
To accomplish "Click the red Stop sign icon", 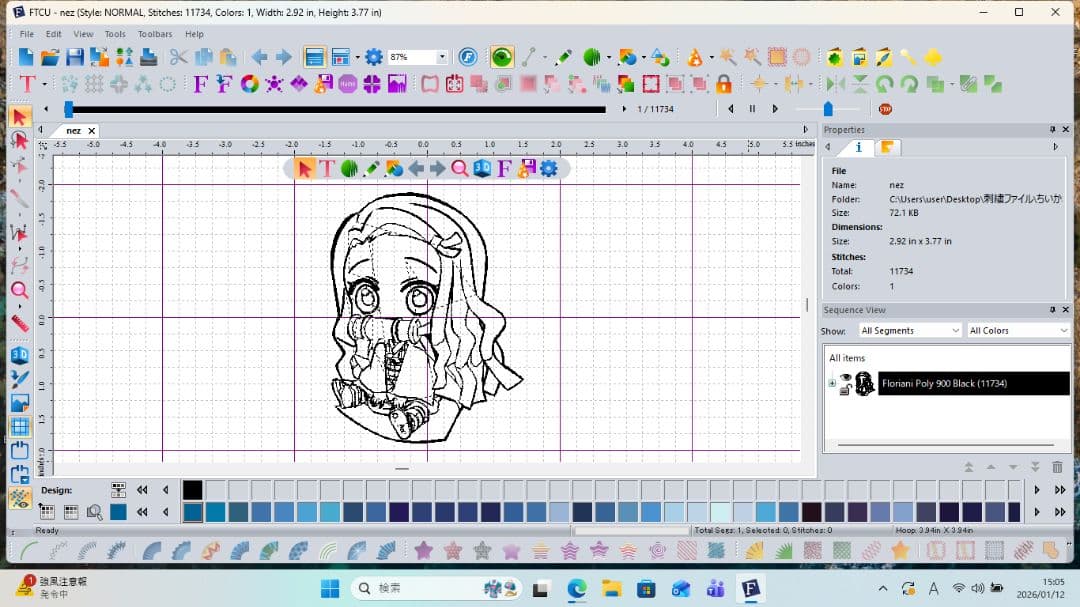I will (x=885, y=109).
